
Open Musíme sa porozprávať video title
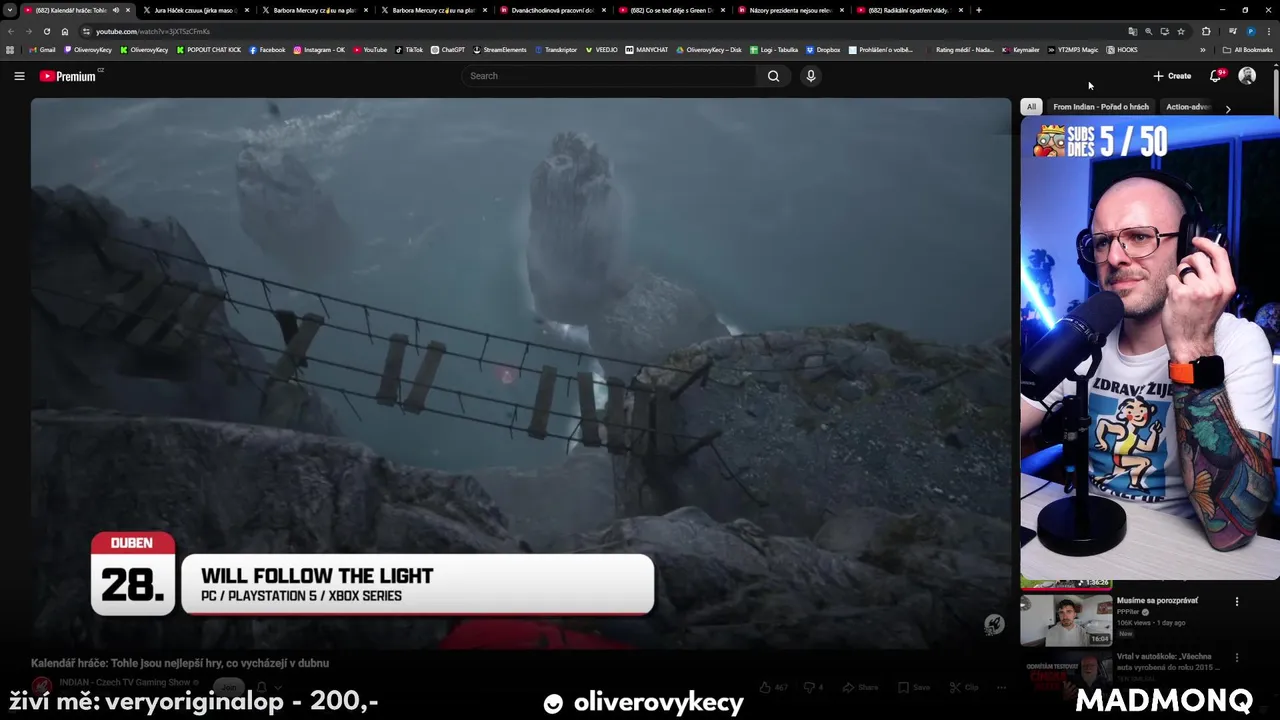tap(1157, 601)
